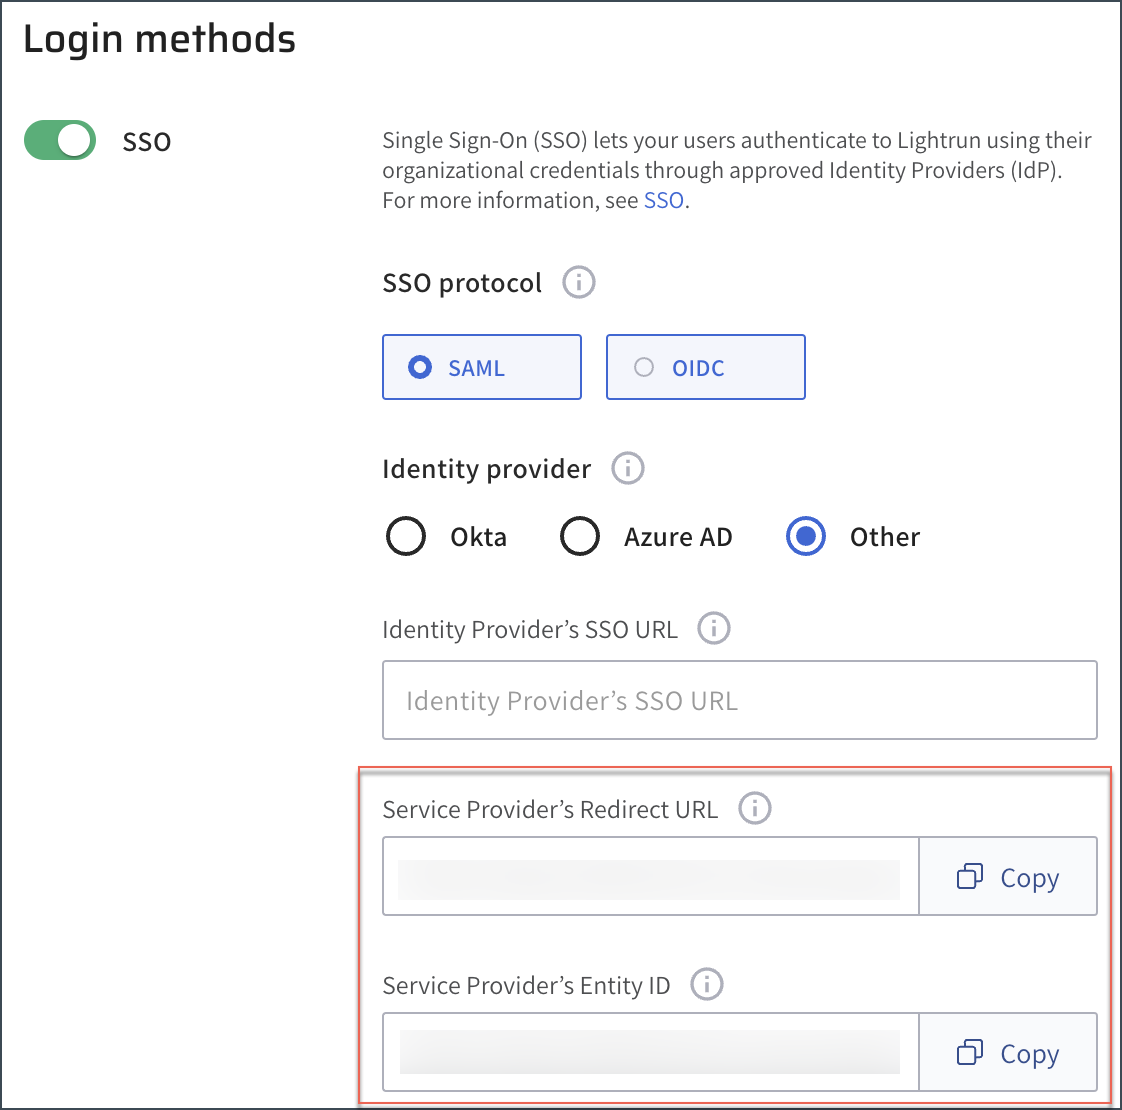Click the Identity Provider's SSO URL input
The height and width of the screenshot is (1110, 1122).
pyautogui.click(x=739, y=700)
